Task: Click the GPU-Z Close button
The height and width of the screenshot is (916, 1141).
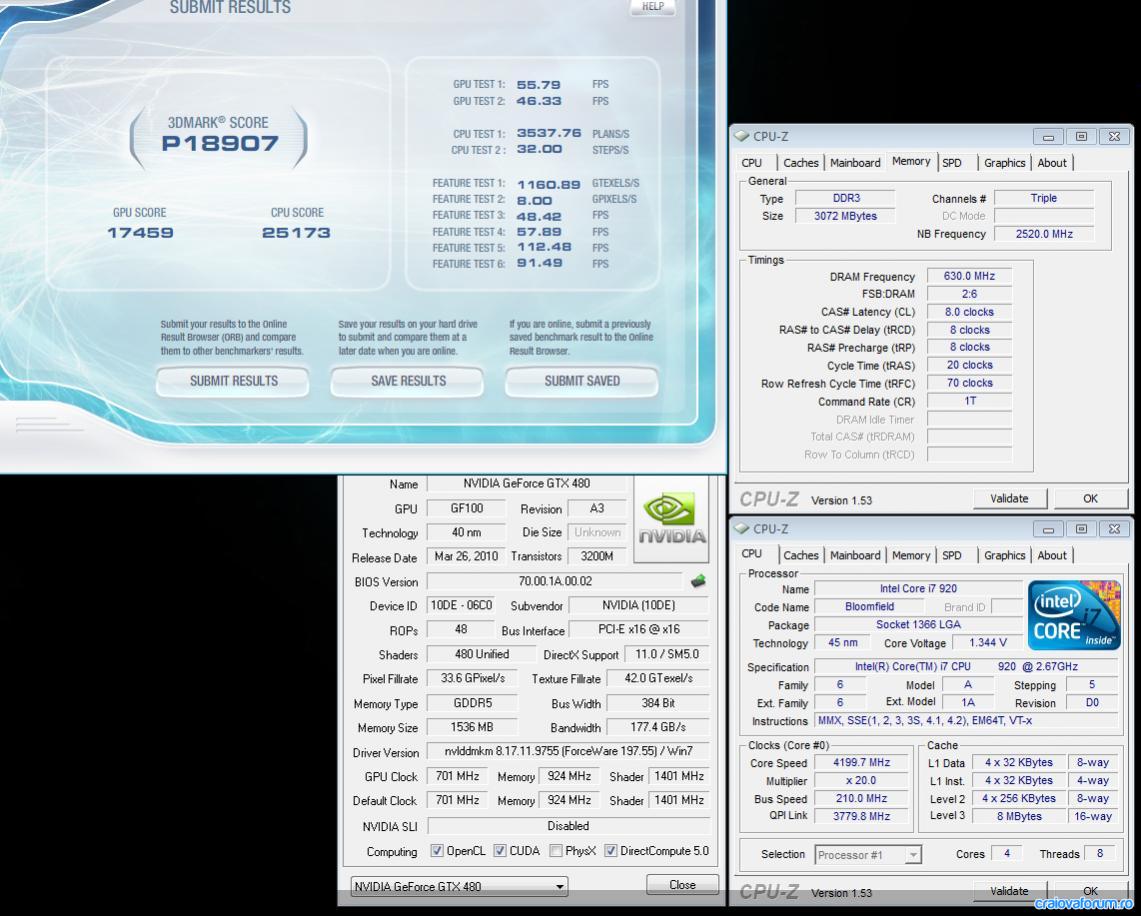Action: (682, 885)
